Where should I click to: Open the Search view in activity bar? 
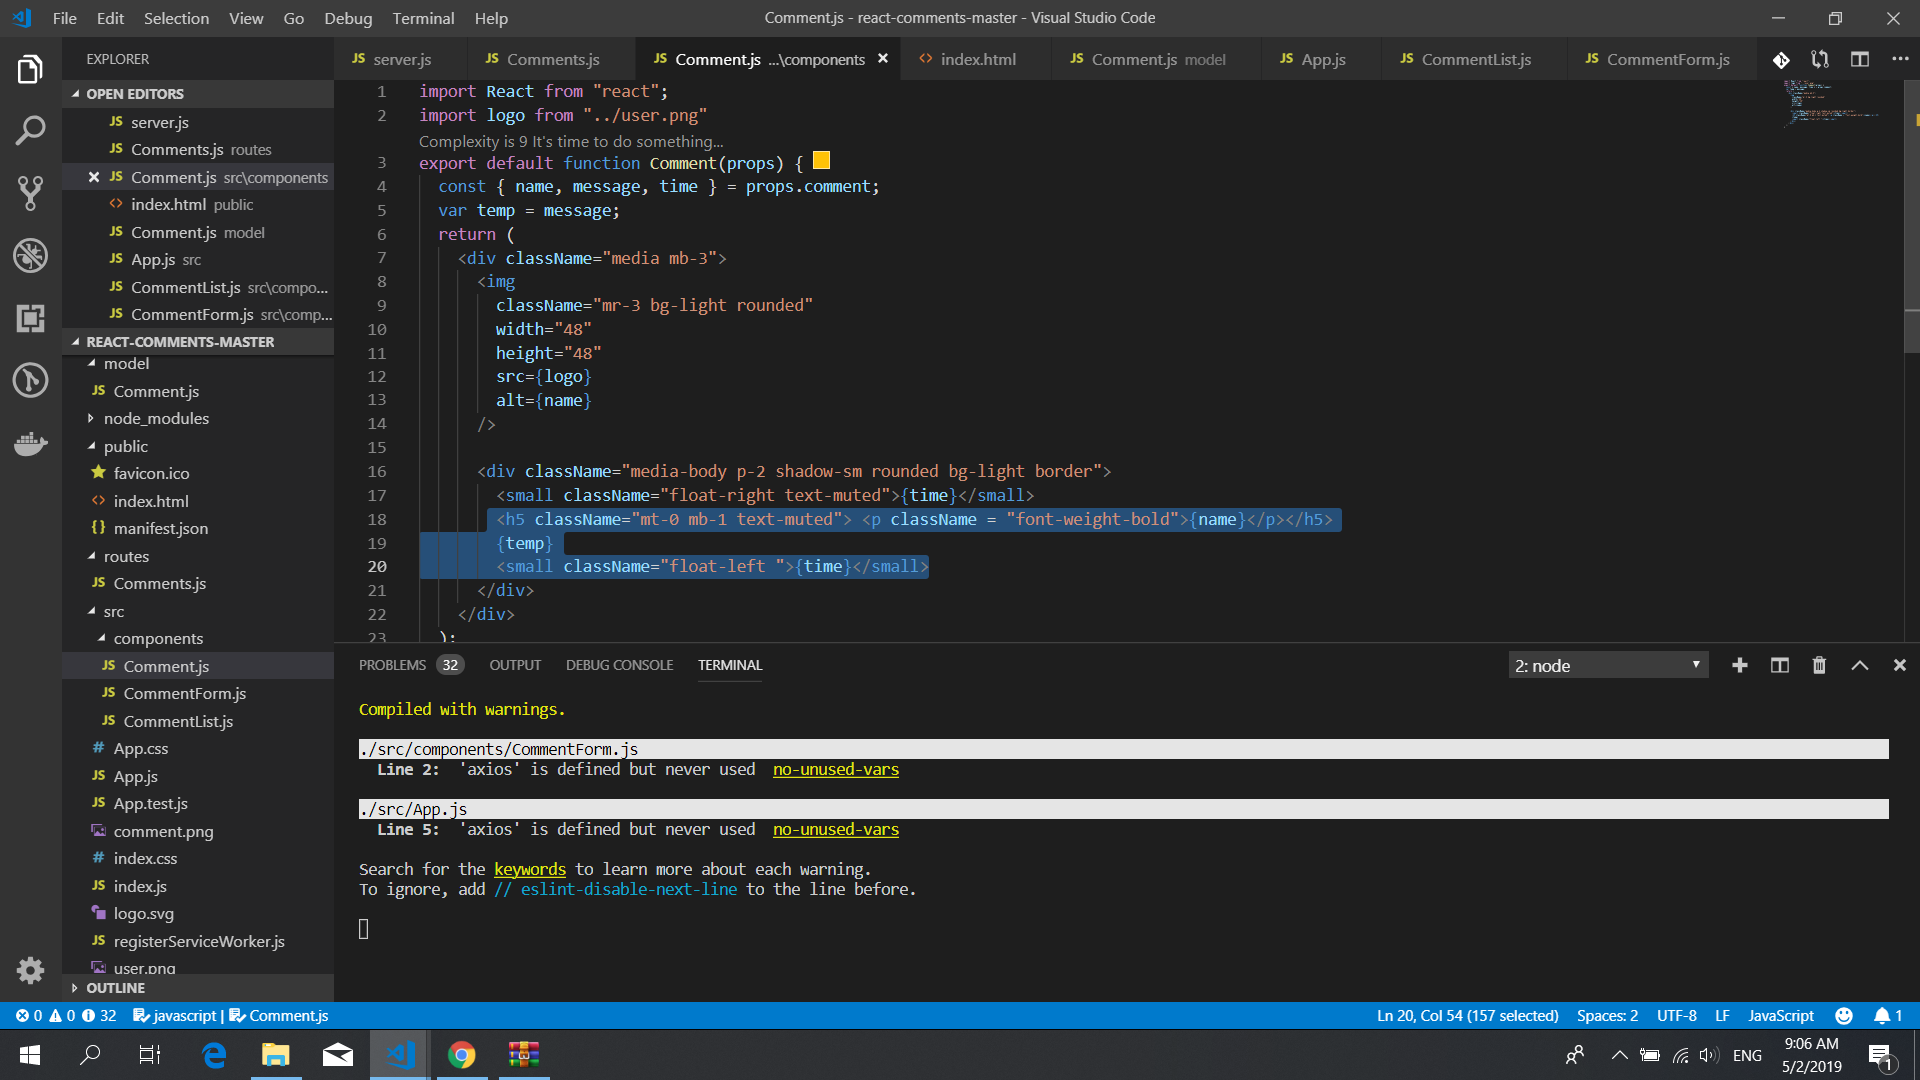tap(30, 130)
